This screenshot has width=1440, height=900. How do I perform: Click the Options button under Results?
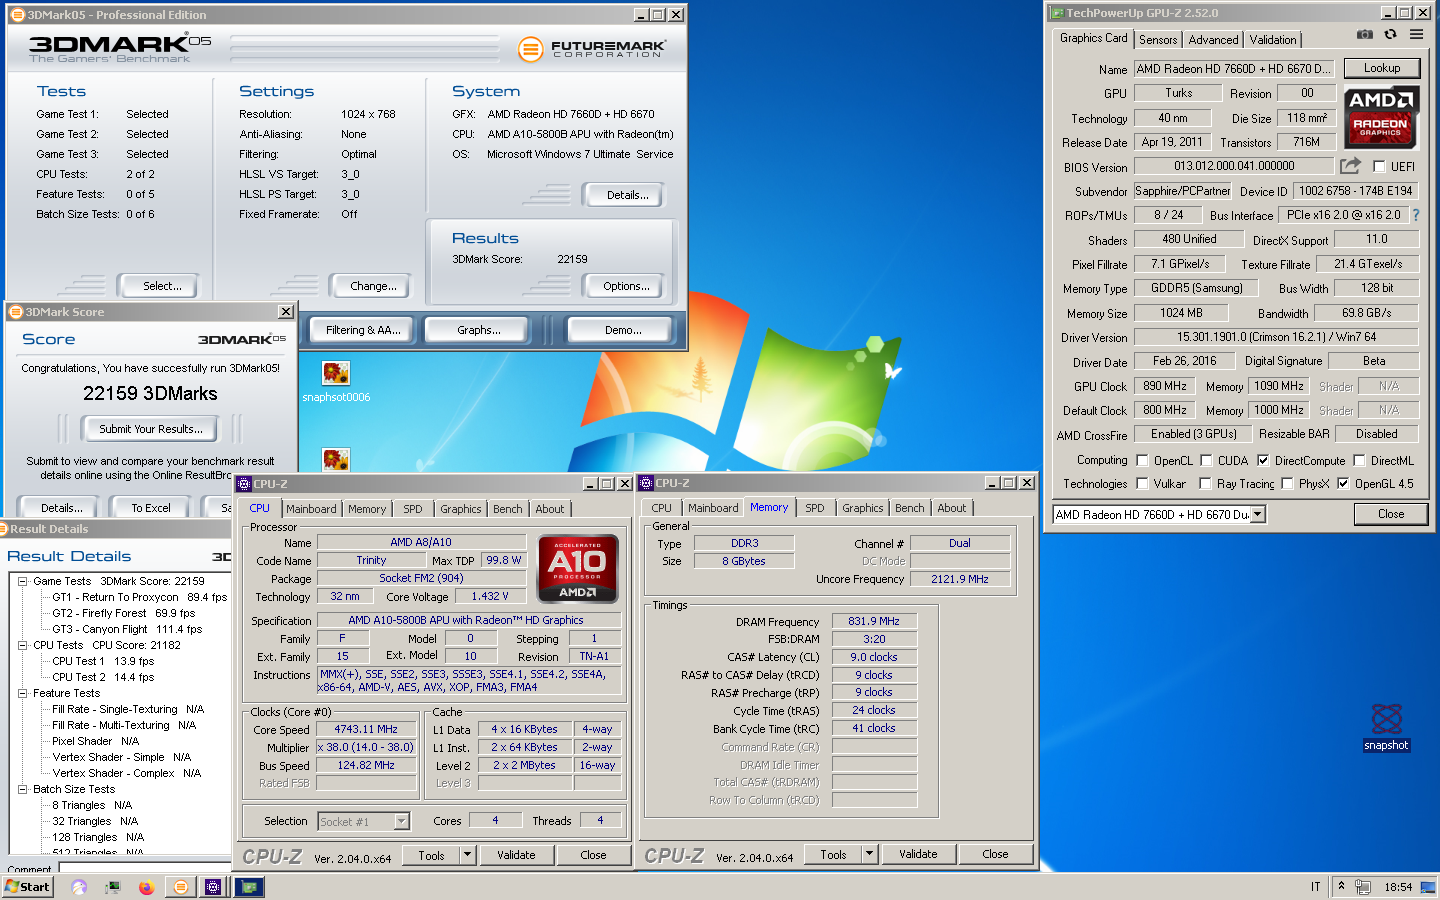coord(626,286)
